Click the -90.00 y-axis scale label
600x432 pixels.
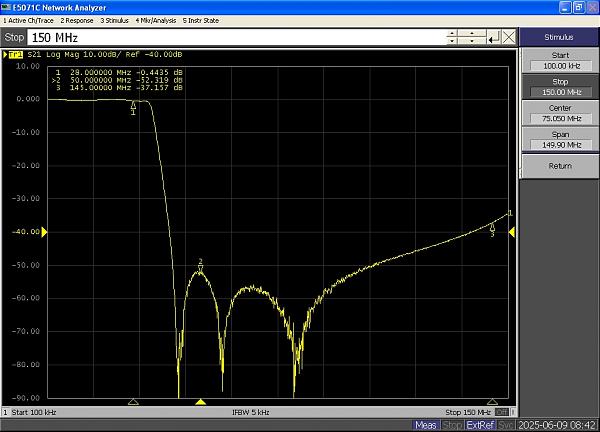[26, 398]
